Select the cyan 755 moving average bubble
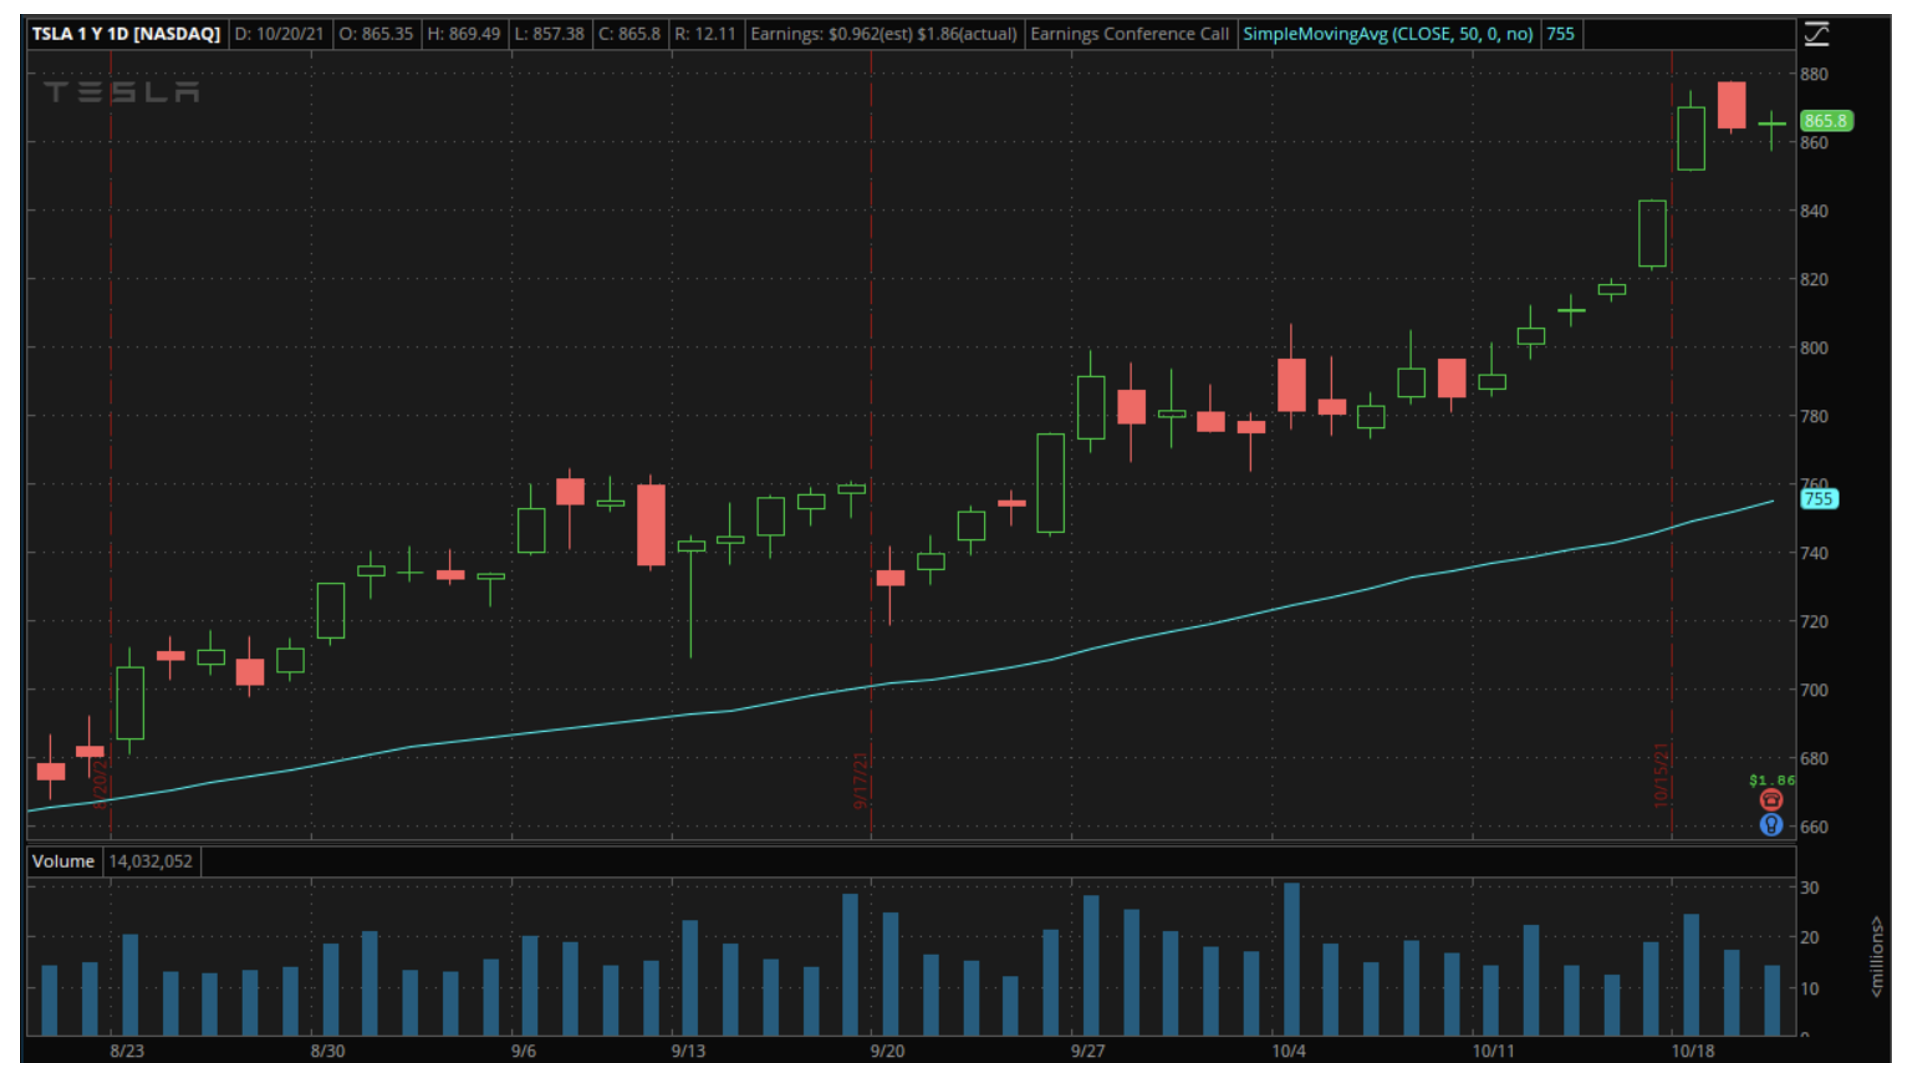This screenshot has width=1914, height=1080. 1819,499
